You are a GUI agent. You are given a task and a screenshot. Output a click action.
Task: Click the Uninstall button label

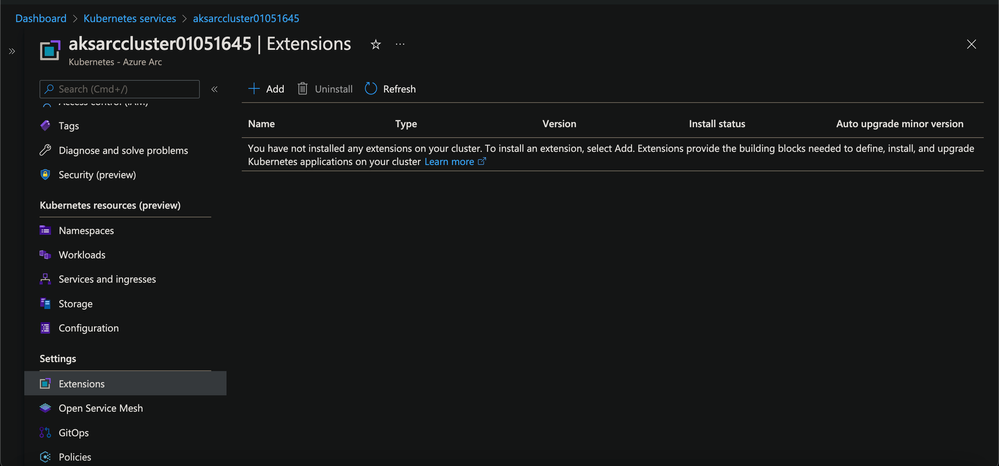point(334,89)
